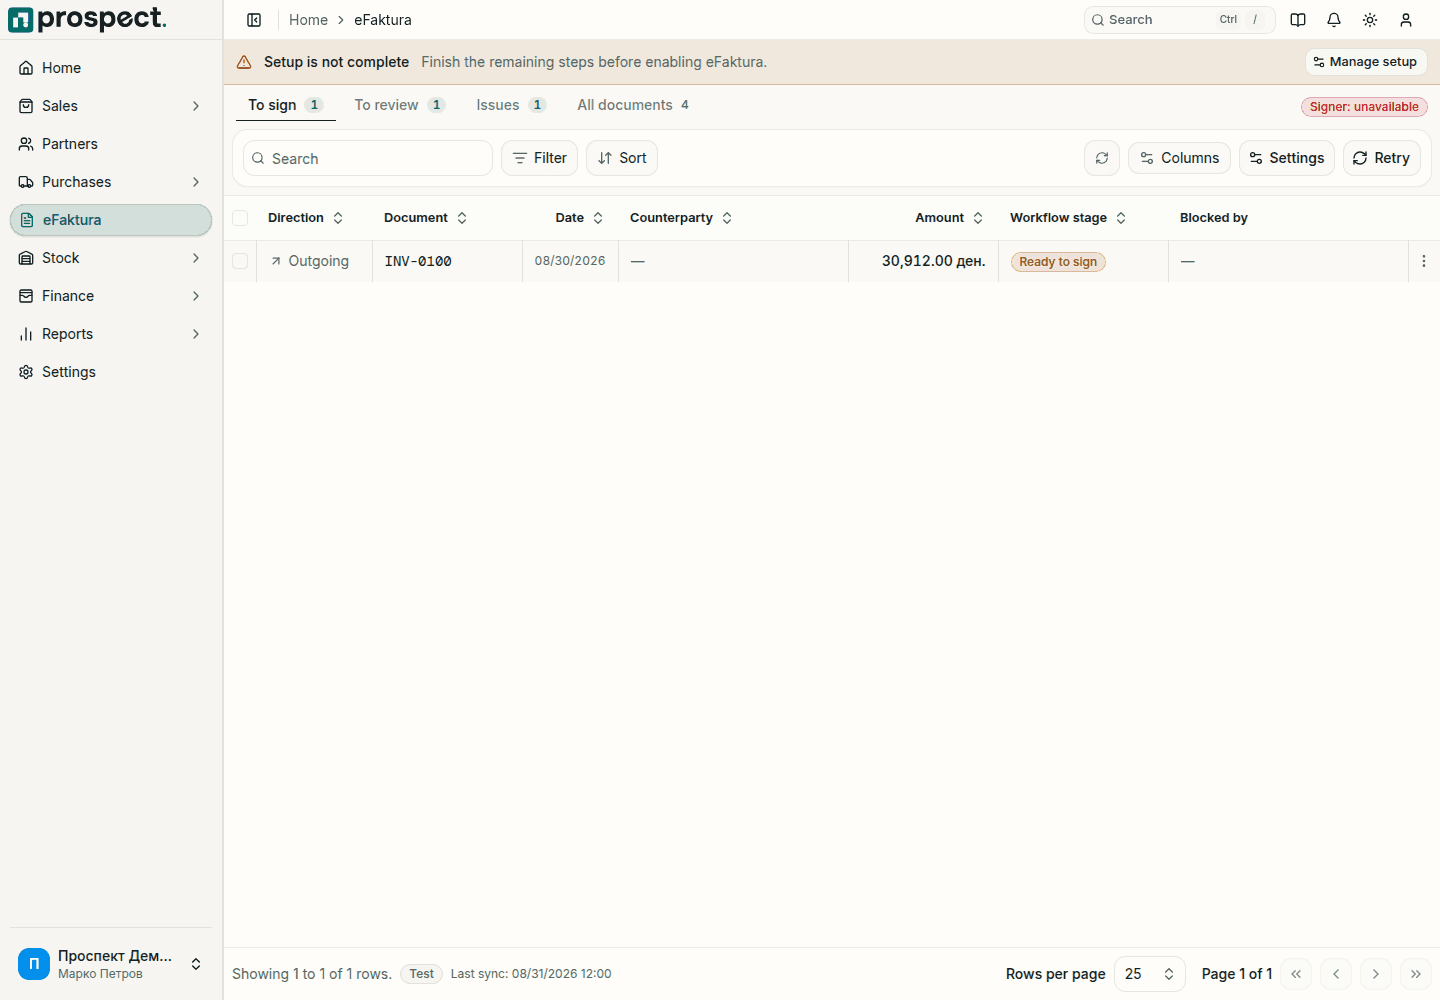The width and height of the screenshot is (1440, 1000).
Task: Go to the next page
Action: tap(1376, 974)
